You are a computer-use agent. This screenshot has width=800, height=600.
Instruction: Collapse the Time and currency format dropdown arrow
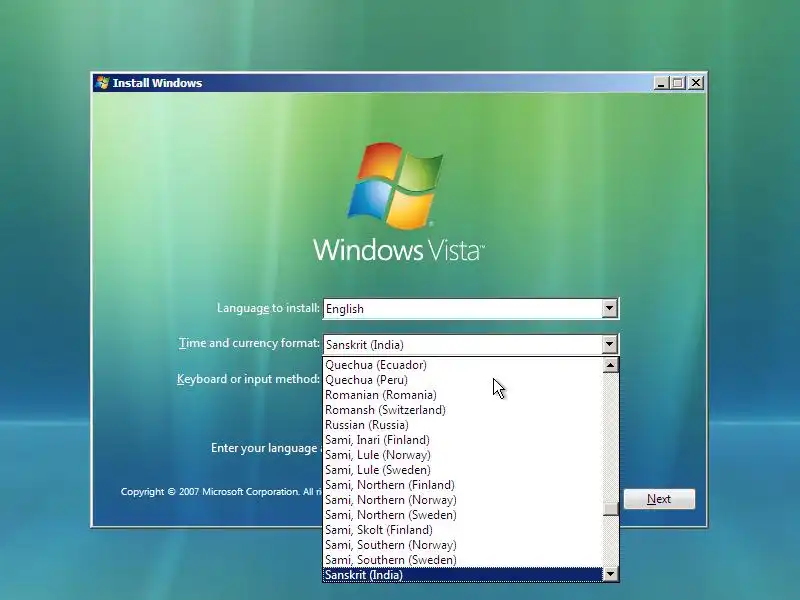609,344
